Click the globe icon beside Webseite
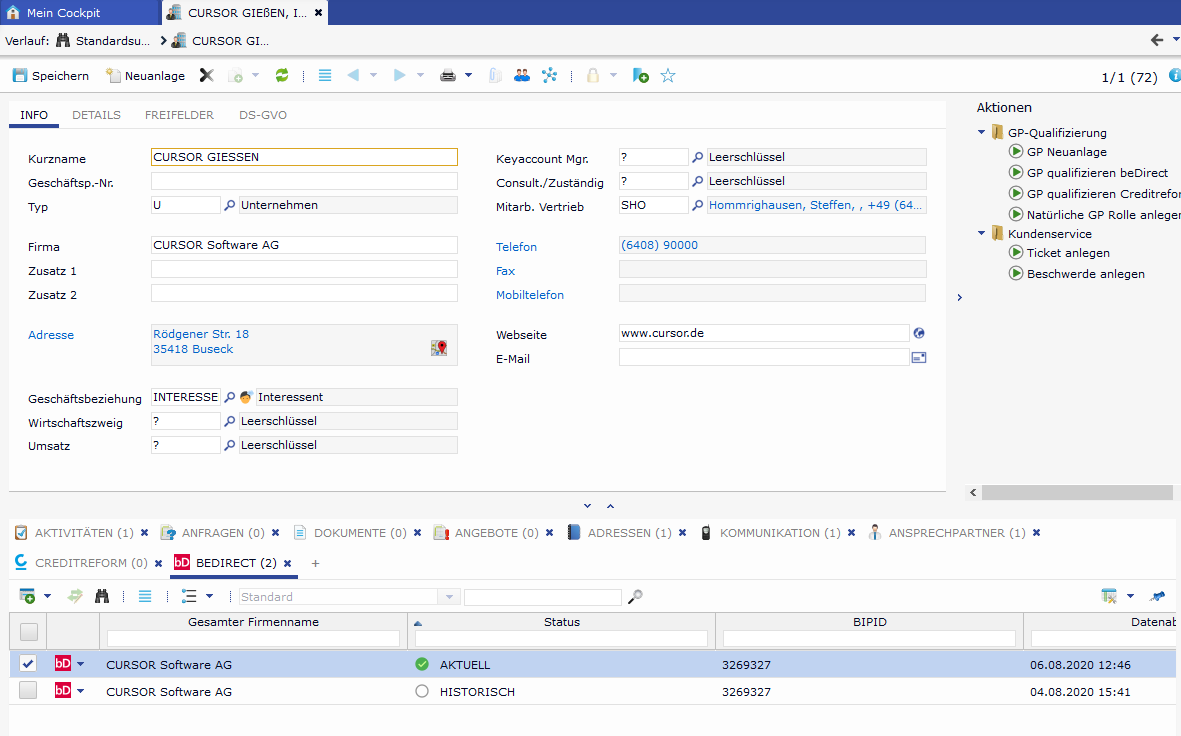The image size is (1181, 736). (x=919, y=334)
